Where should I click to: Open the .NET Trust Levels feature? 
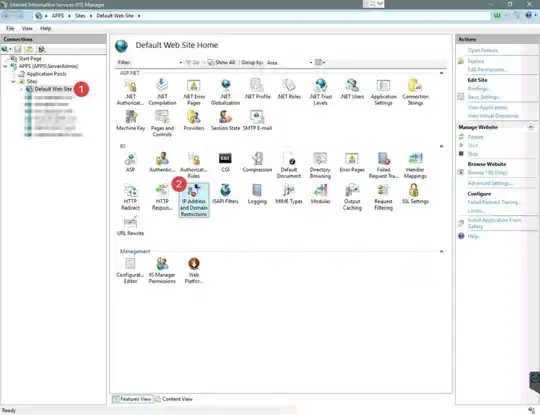pyautogui.click(x=321, y=92)
